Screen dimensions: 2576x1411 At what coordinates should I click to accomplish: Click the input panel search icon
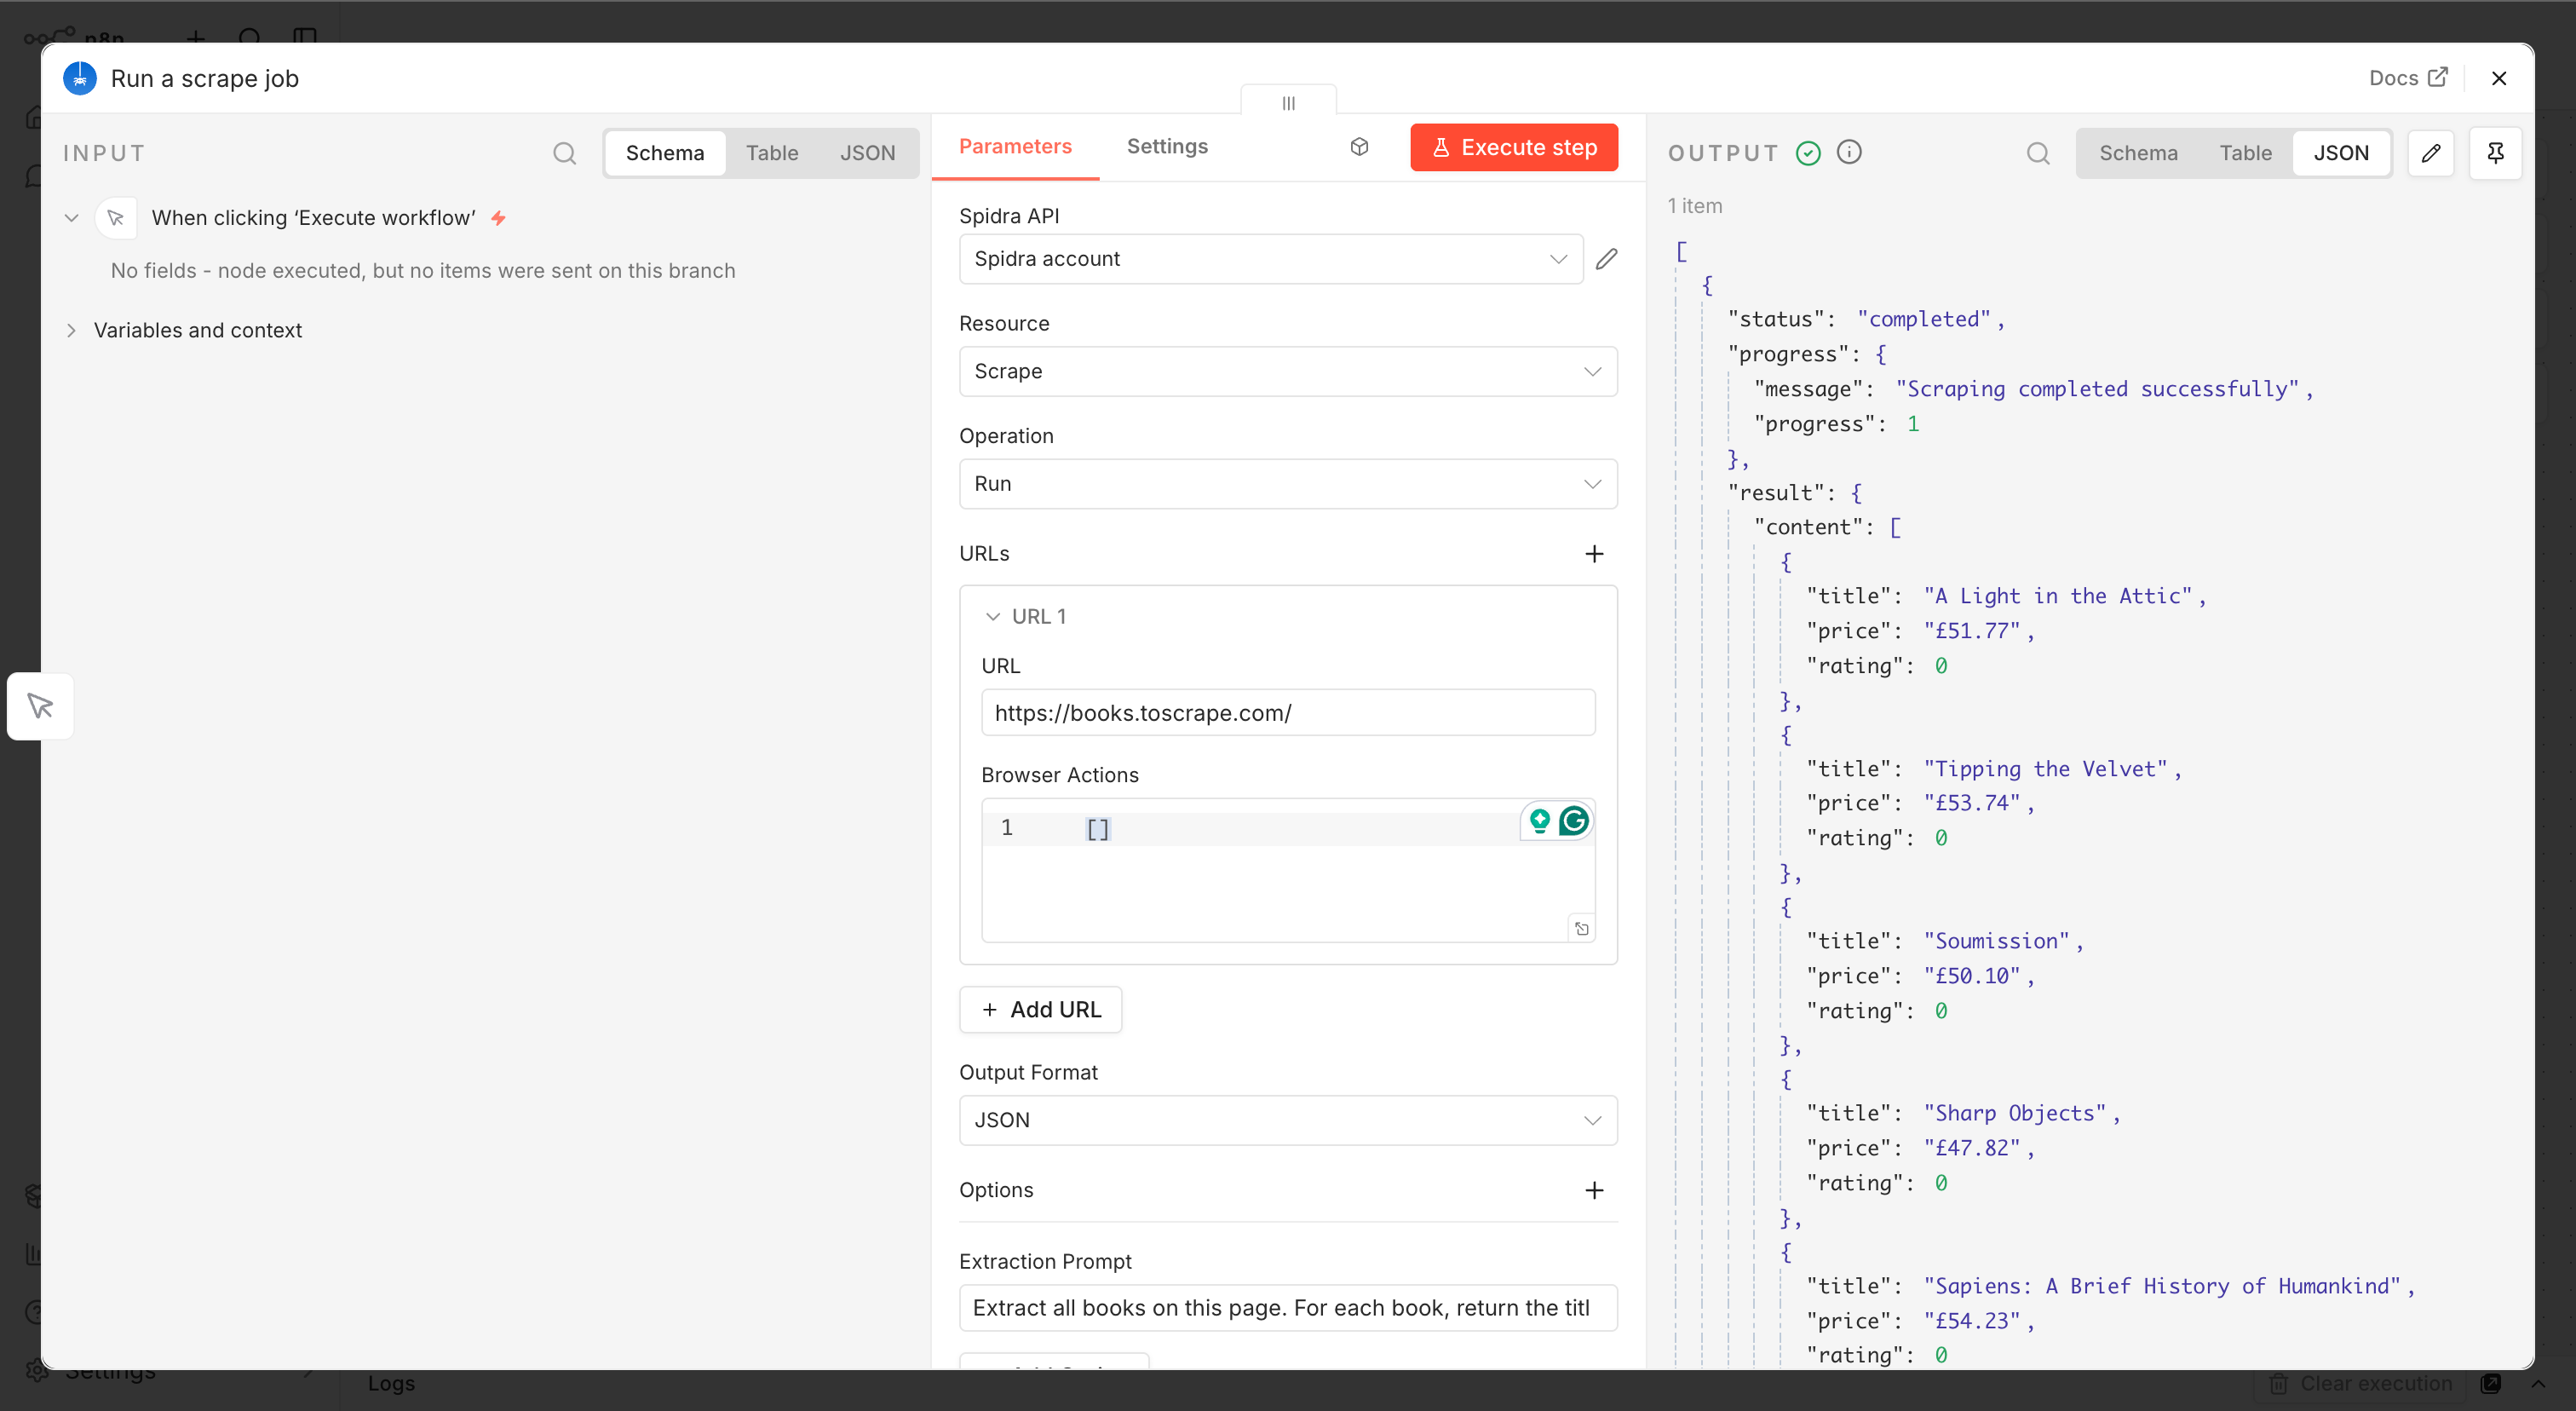click(x=564, y=153)
